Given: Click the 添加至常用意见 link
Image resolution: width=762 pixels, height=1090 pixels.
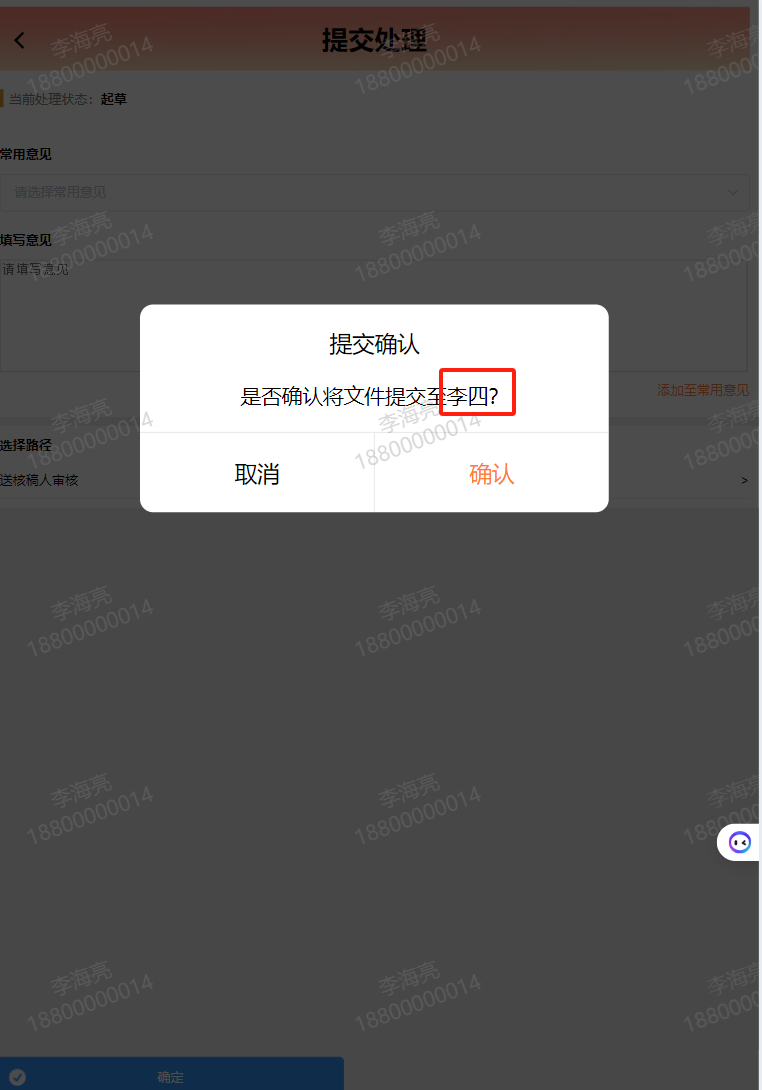Looking at the screenshot, I should click(x=703, y=391).
